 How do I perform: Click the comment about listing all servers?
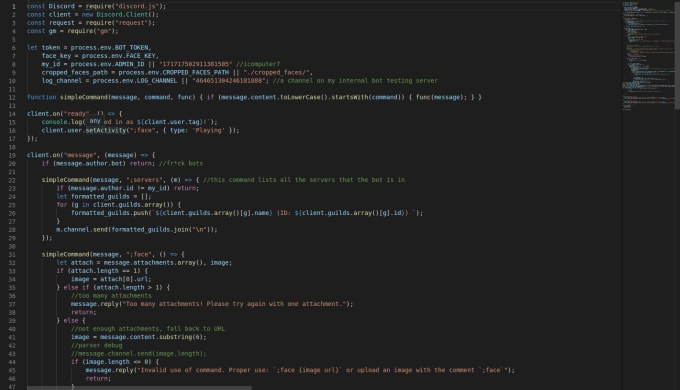coord(304,180)
